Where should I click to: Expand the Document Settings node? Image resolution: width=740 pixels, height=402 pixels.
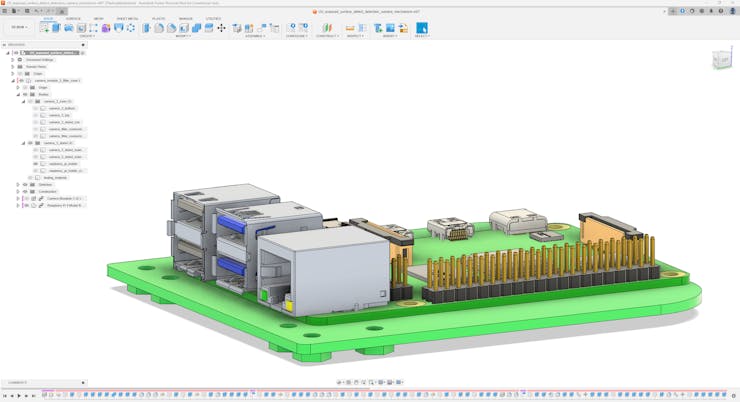13,60
